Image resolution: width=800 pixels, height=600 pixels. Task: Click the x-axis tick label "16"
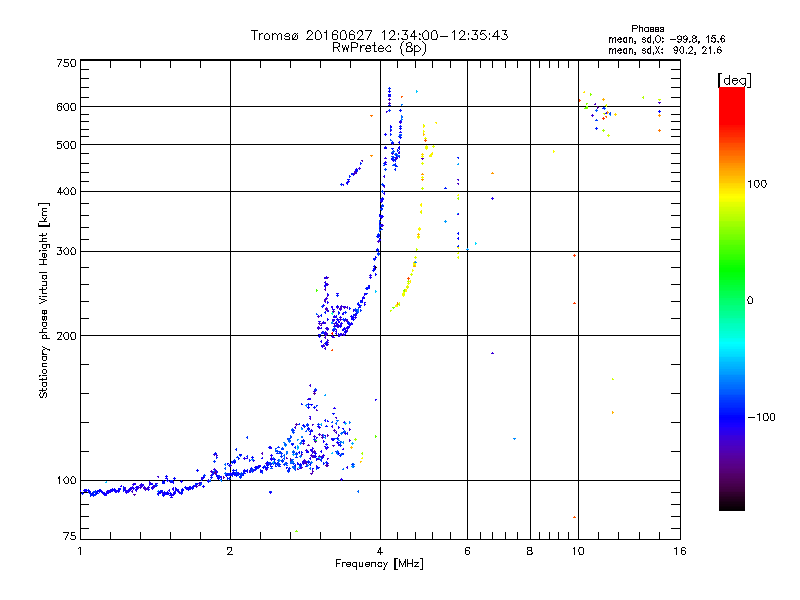point(680,551)
